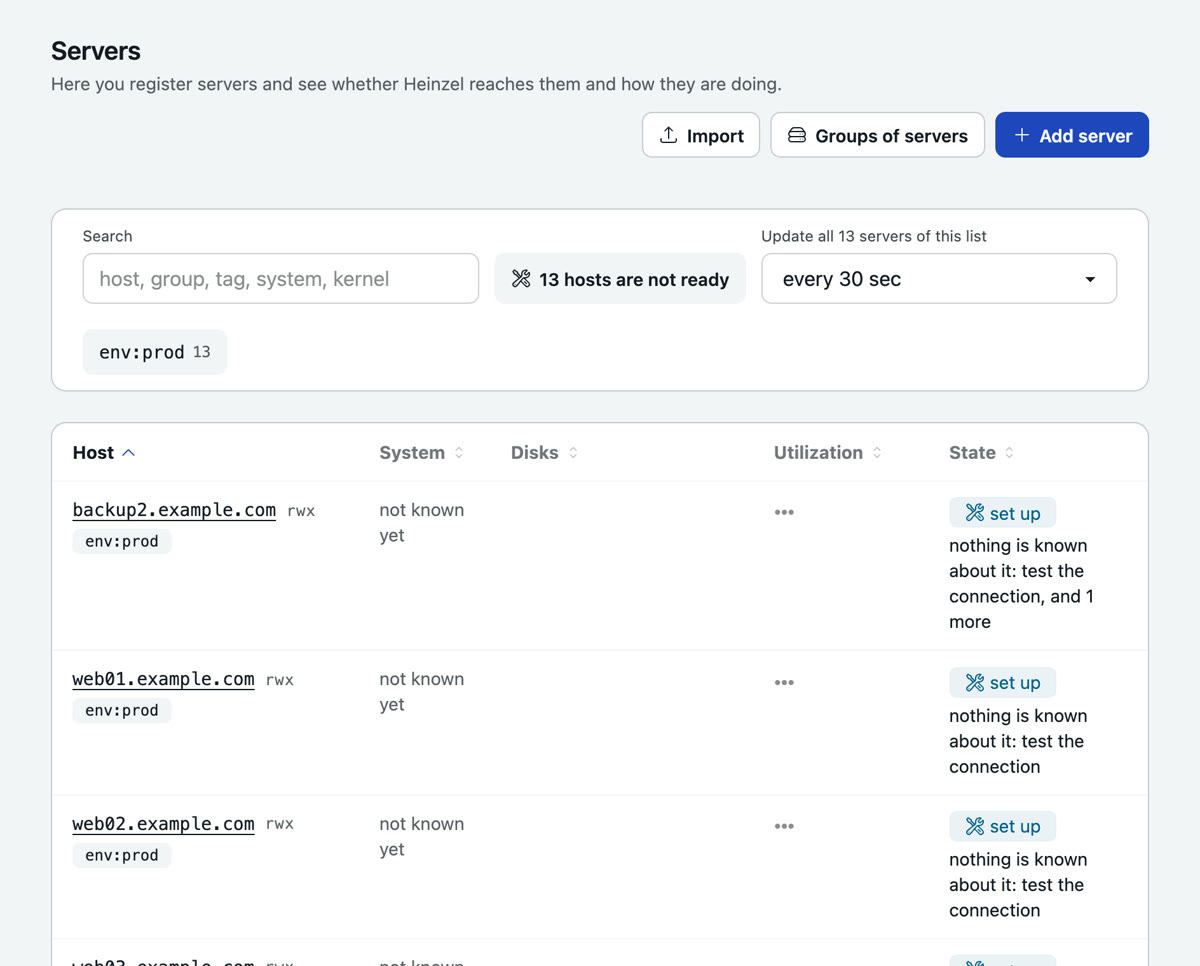Click the plus icon in Add server
Screen dimensions: 1200x966
tap(1021, 135)
